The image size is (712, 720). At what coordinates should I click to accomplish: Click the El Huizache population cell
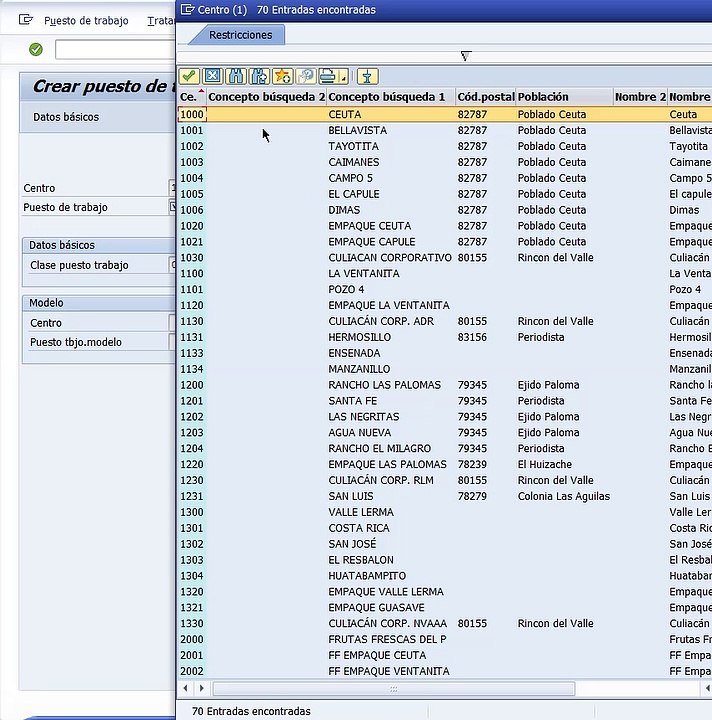[x=544, y=465]
